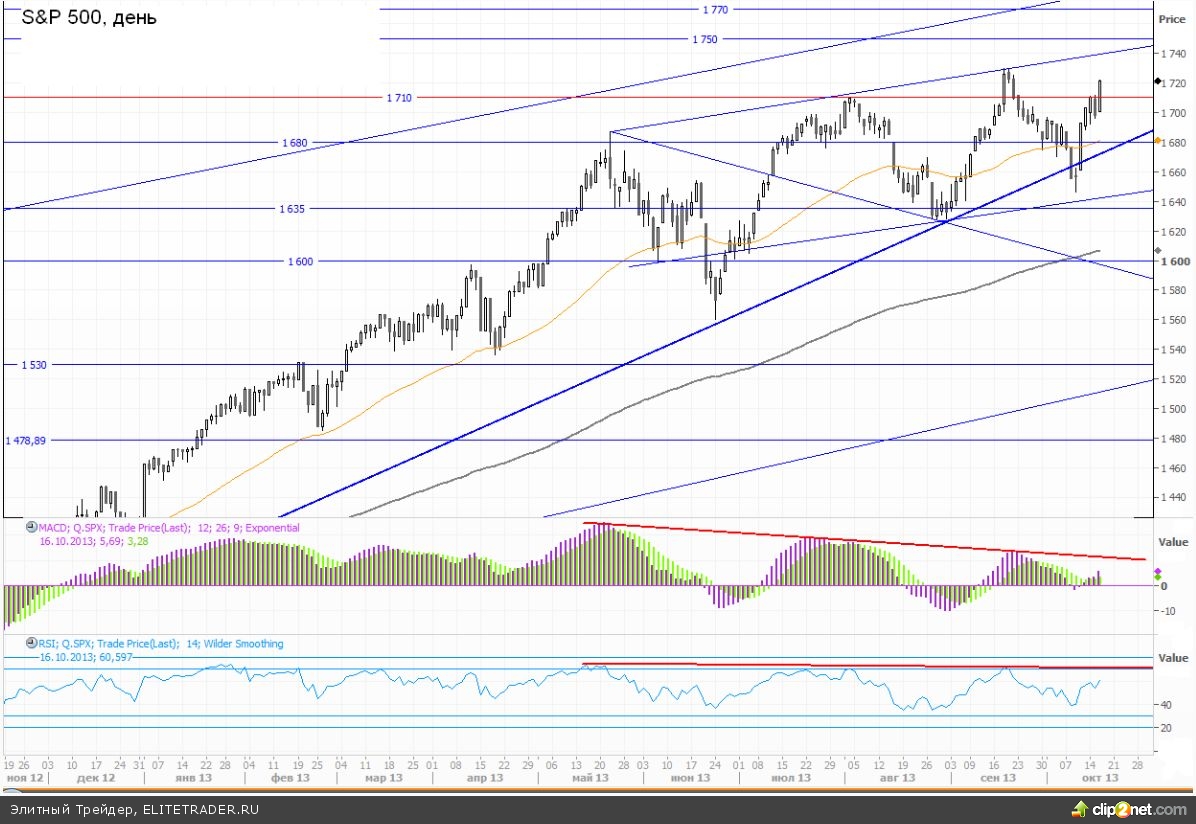1196x824 pixels.
Task: Click the orange moving-average marker on price axis
Action: point(1157,141)
